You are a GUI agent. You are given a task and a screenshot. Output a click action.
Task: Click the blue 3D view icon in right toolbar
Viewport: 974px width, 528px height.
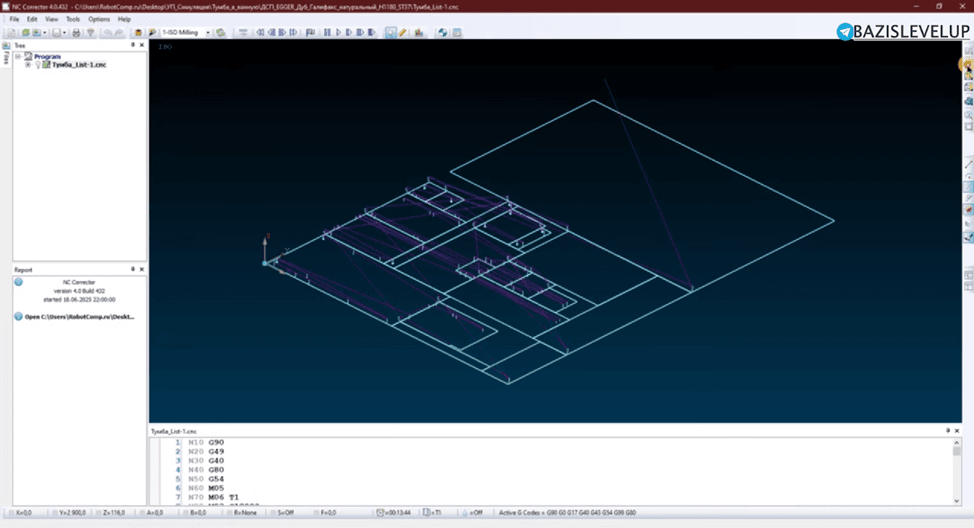point(968,101)
